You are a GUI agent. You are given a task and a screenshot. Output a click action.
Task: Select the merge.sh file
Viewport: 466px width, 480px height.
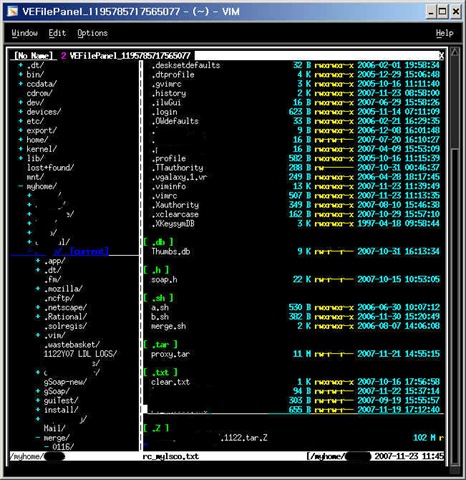169,326
